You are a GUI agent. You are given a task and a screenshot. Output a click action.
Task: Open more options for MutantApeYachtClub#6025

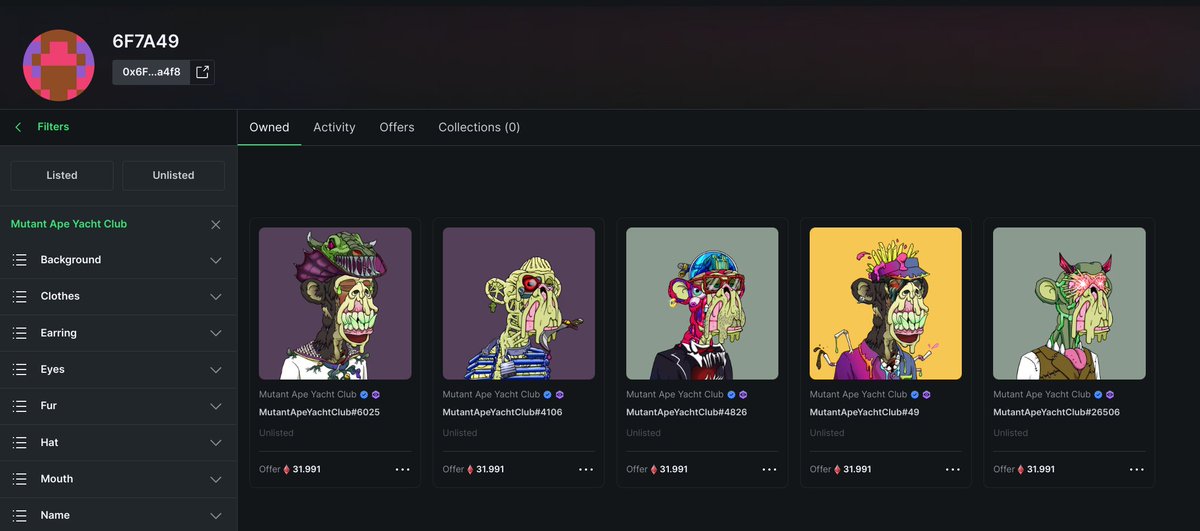[403, 469]
